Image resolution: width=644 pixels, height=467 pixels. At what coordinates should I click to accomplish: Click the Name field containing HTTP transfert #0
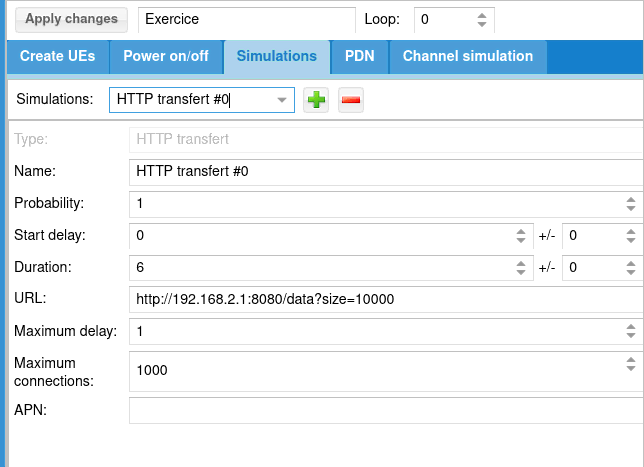point(385,172)
